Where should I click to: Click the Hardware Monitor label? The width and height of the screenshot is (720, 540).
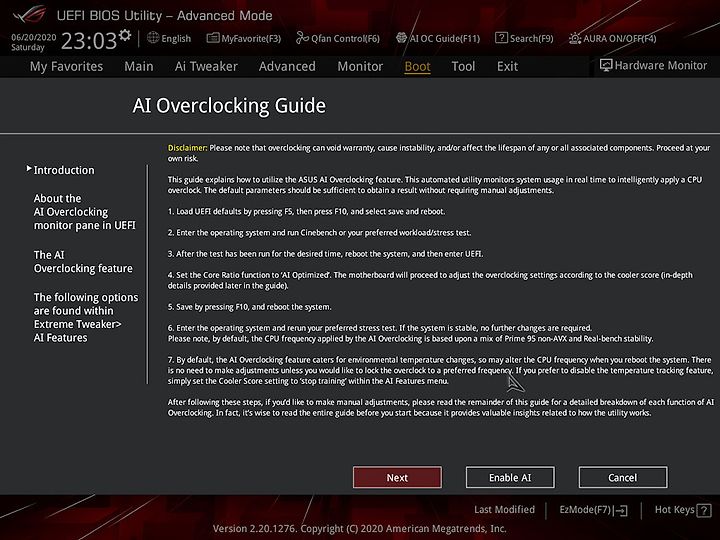[661, 66]
